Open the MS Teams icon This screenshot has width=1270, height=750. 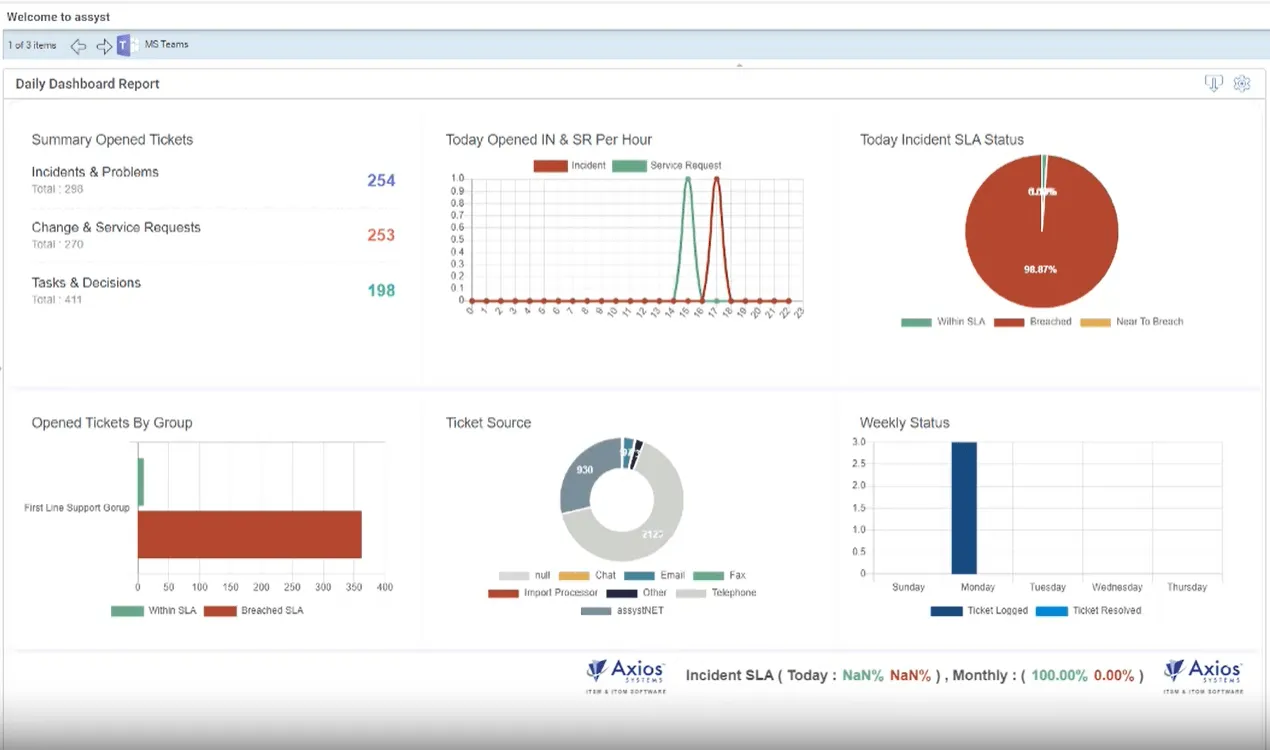tap(126, 45)
